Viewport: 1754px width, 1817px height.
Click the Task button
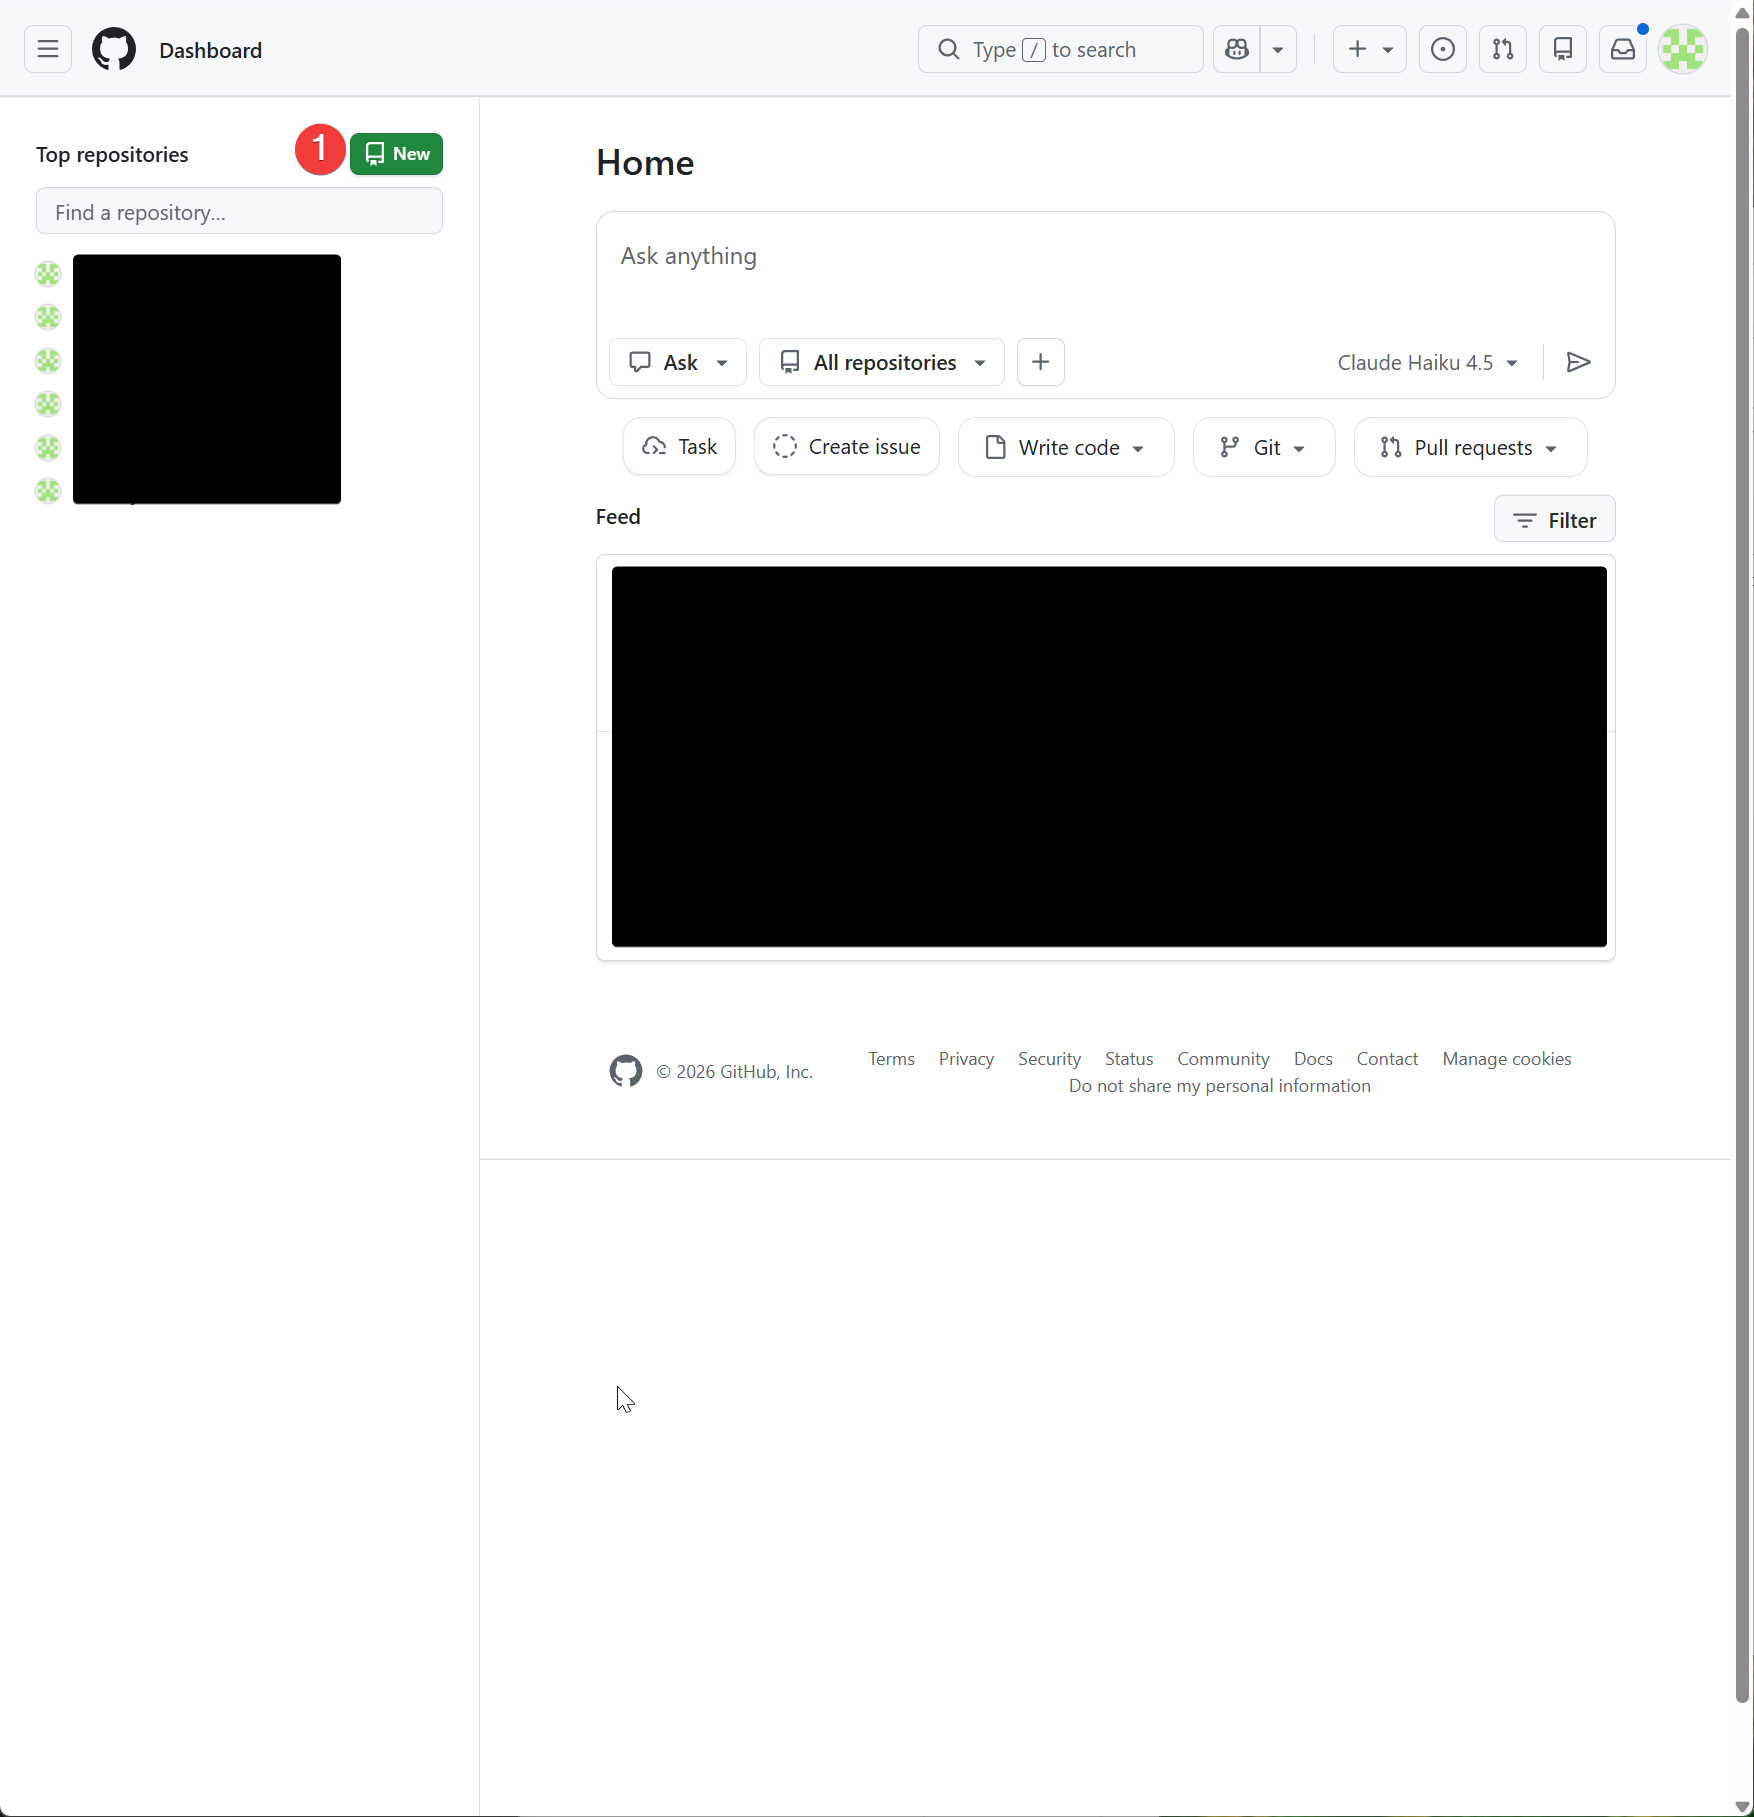tap(679, 446)
